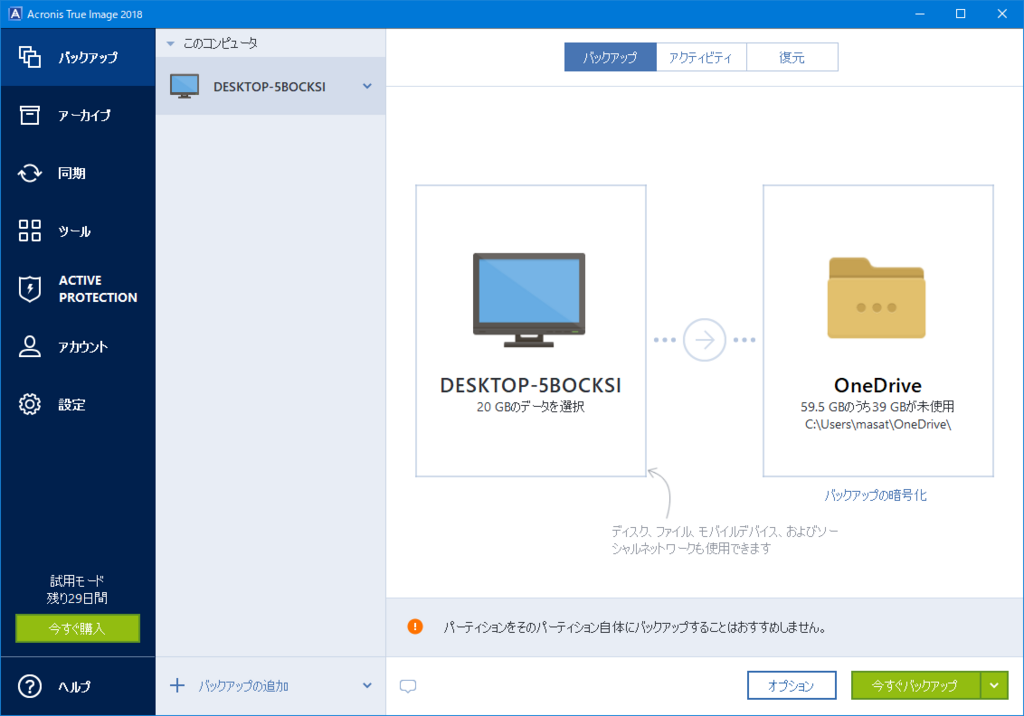This screenshot has height=716, width=1024.
Task: Select バックアップ in the left sidebar
Action: 88,57
